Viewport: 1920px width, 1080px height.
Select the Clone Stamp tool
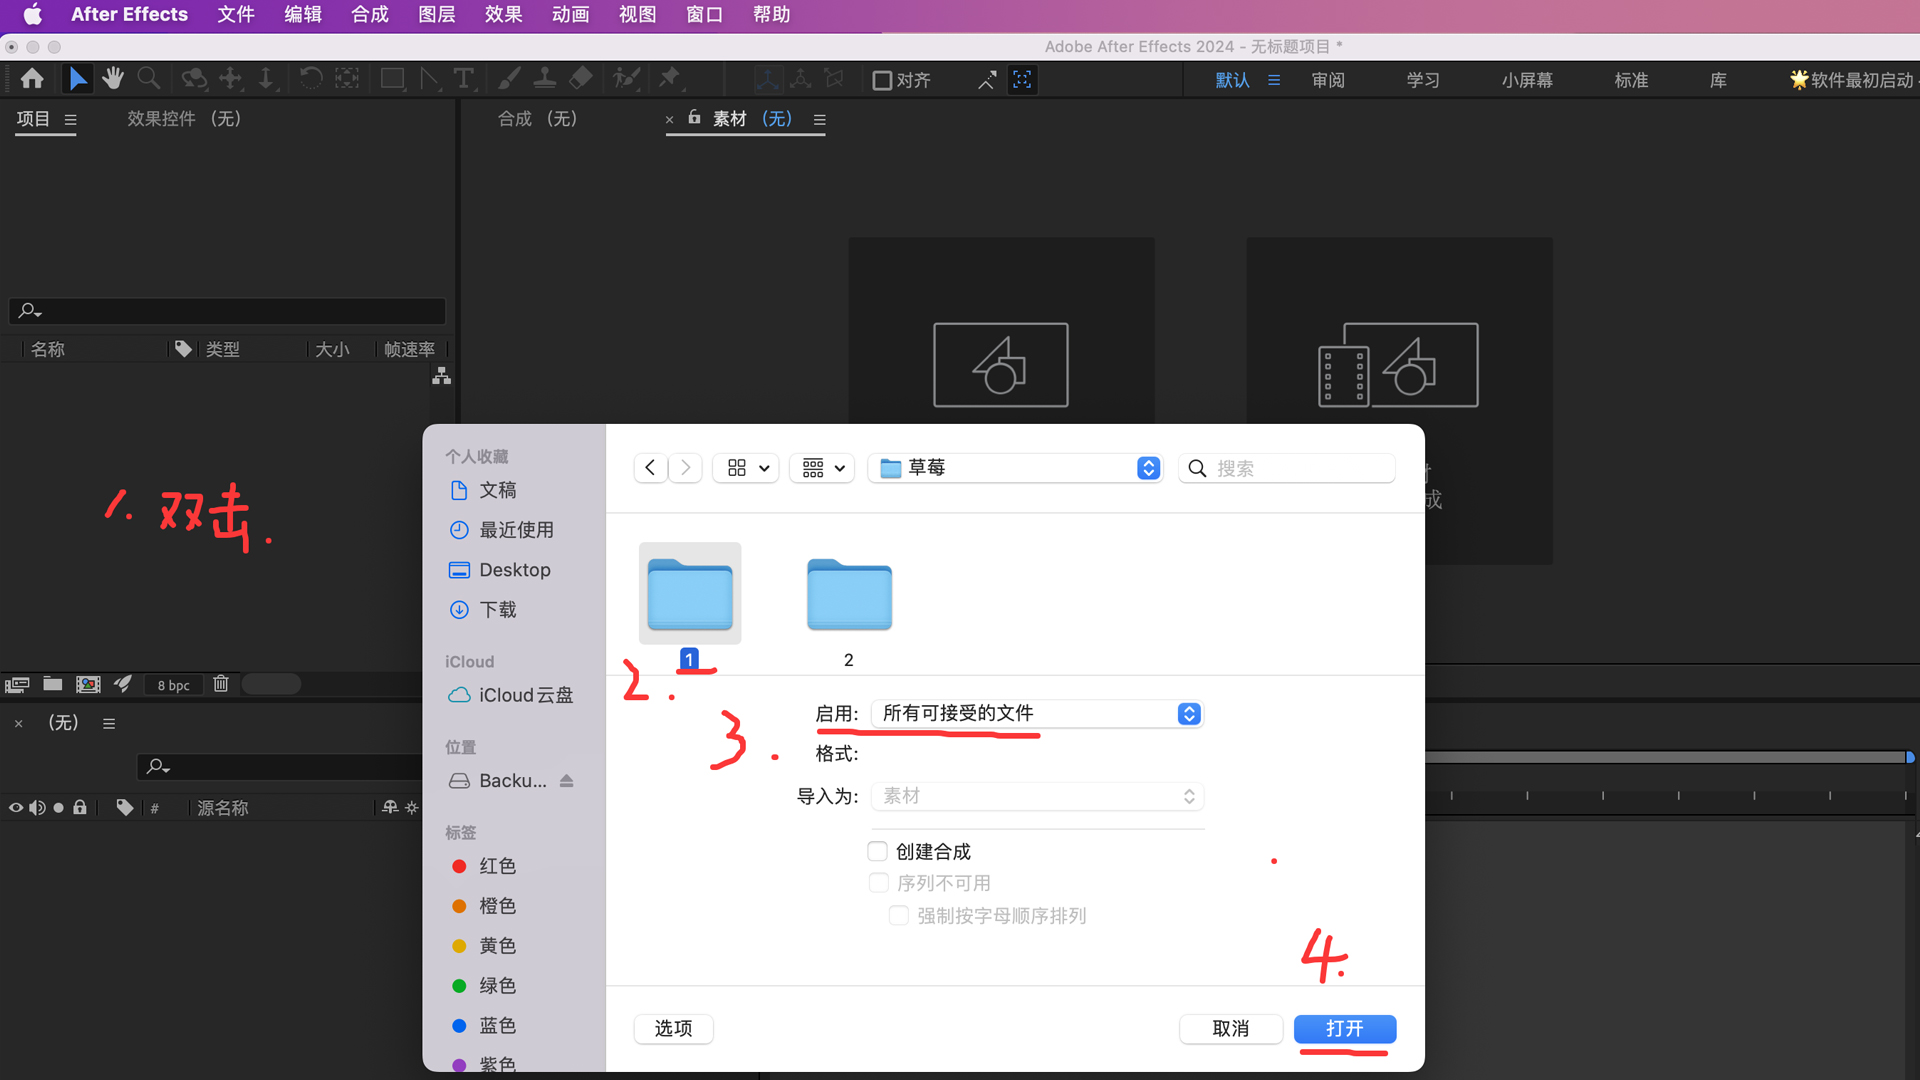coord(545,79)
